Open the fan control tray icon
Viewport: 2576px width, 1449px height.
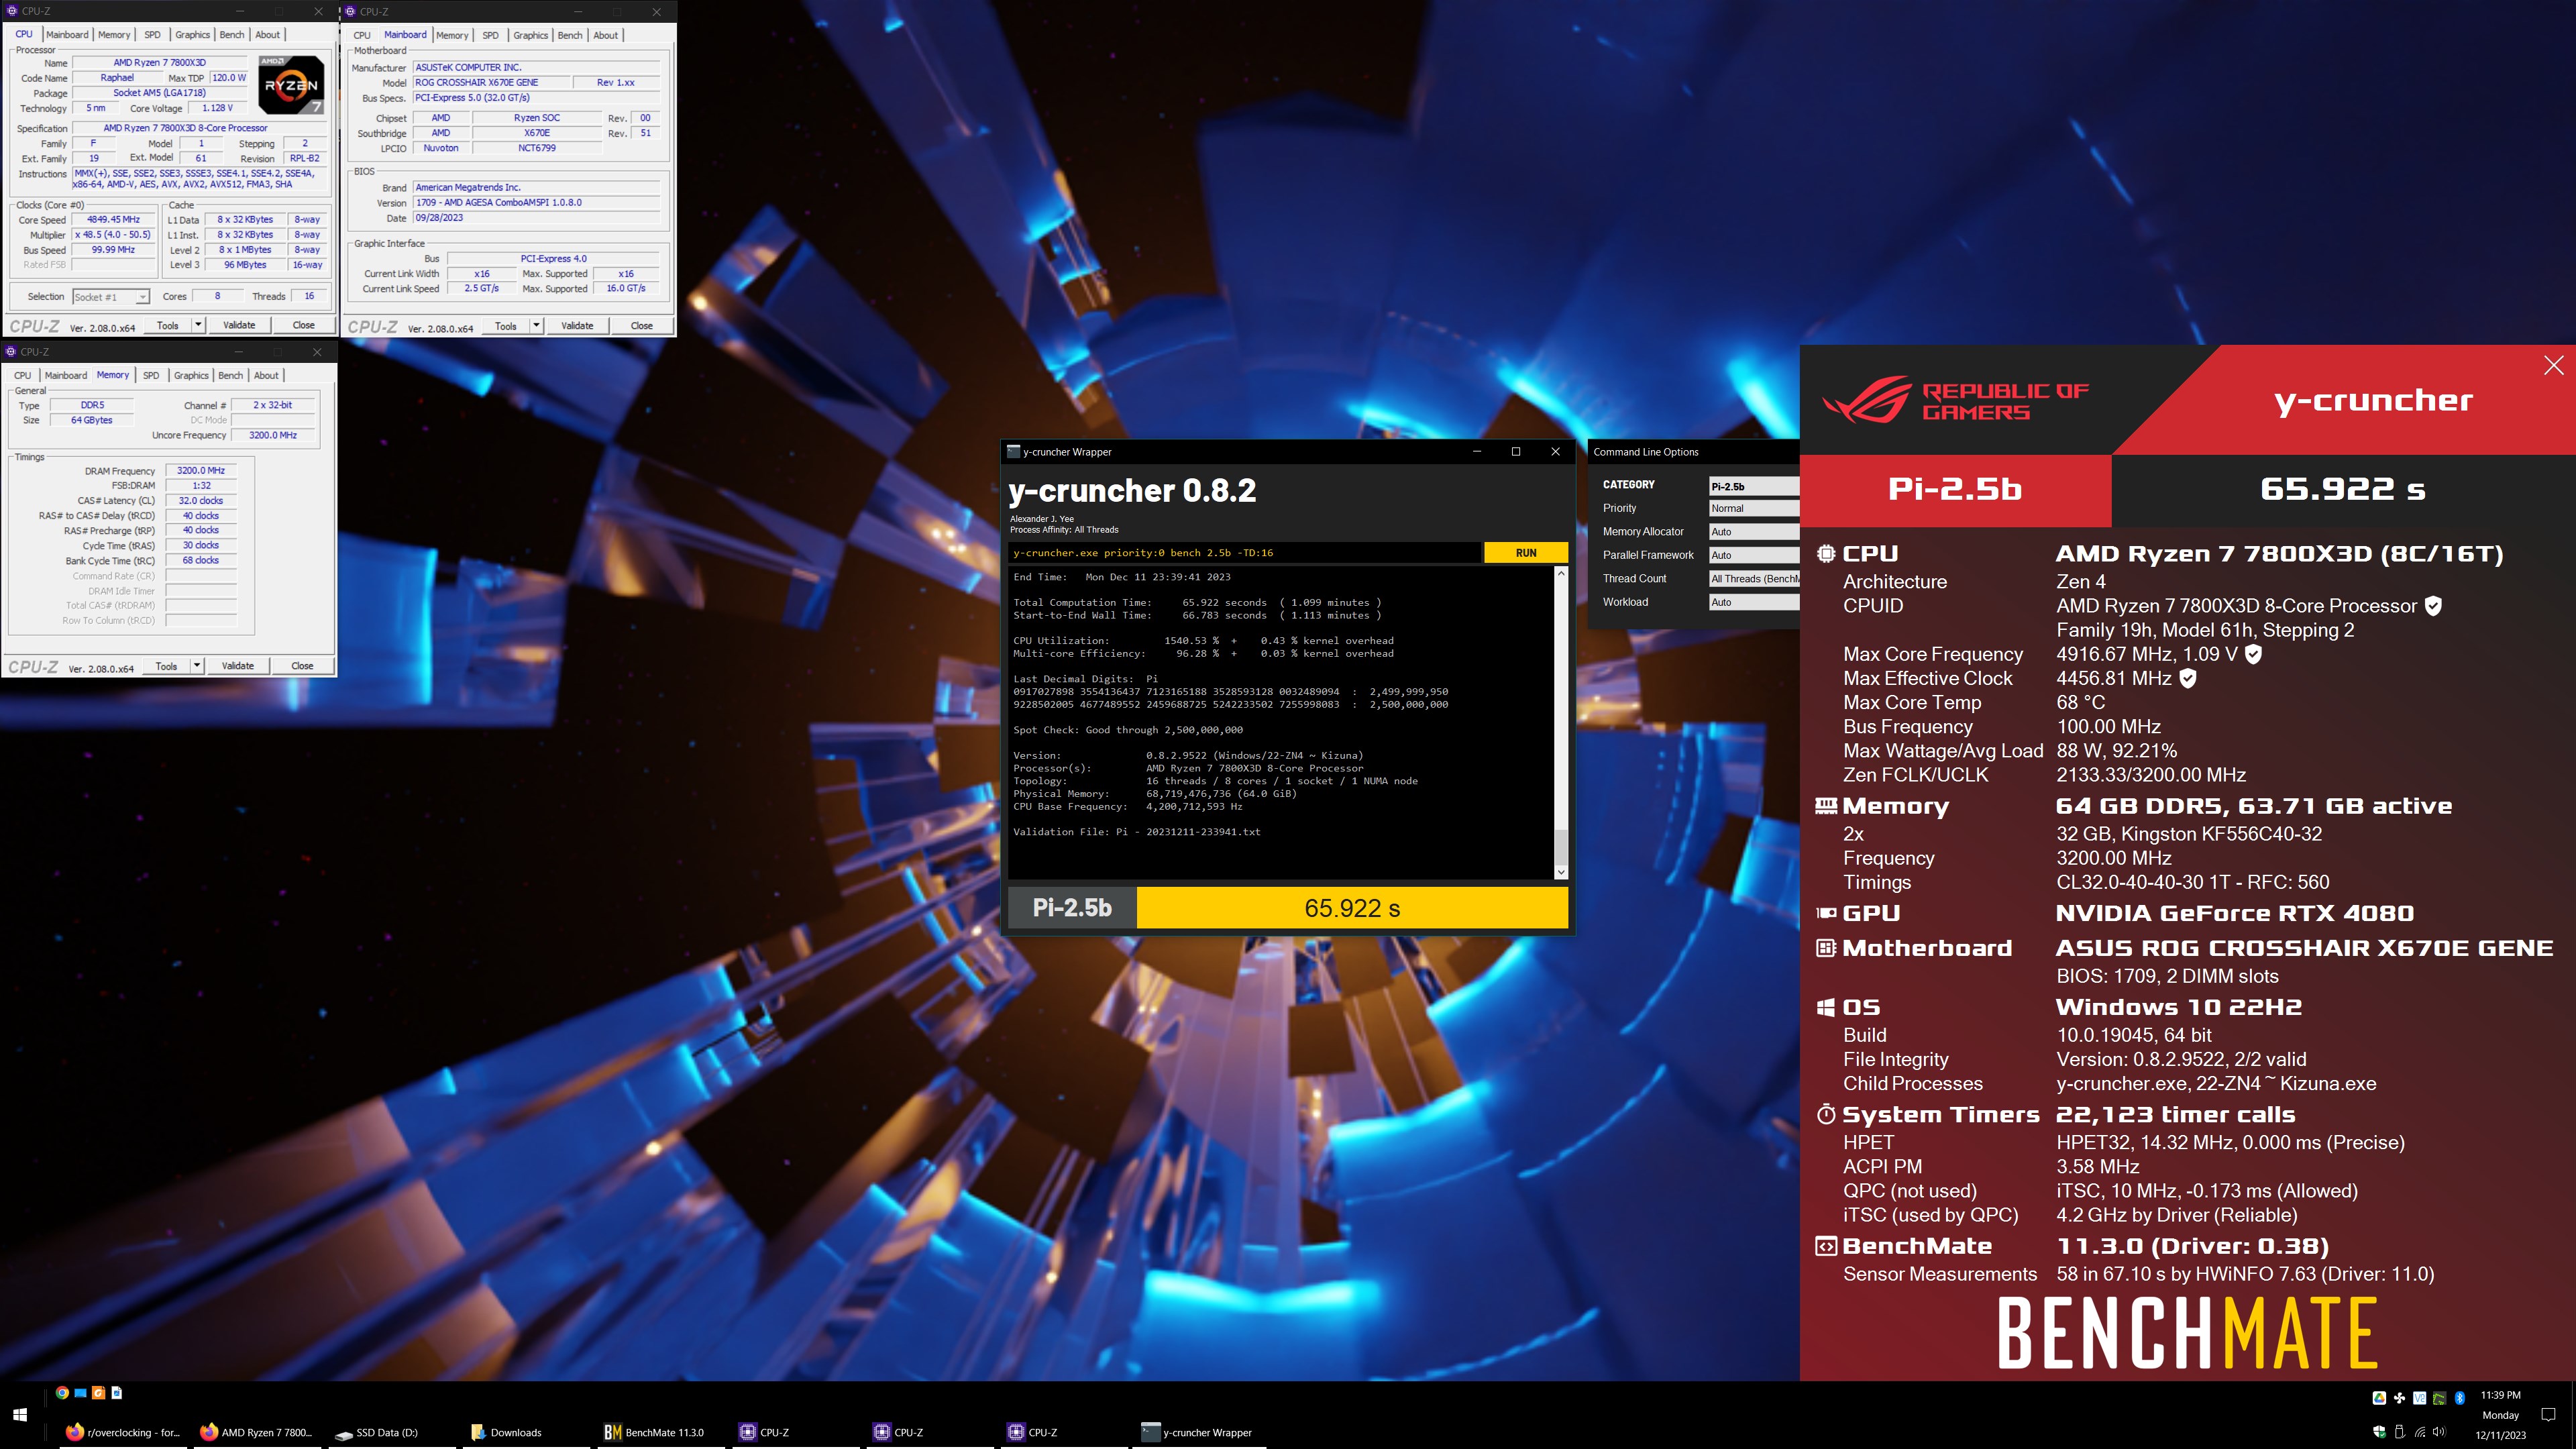click(x=2399, y=1398)
